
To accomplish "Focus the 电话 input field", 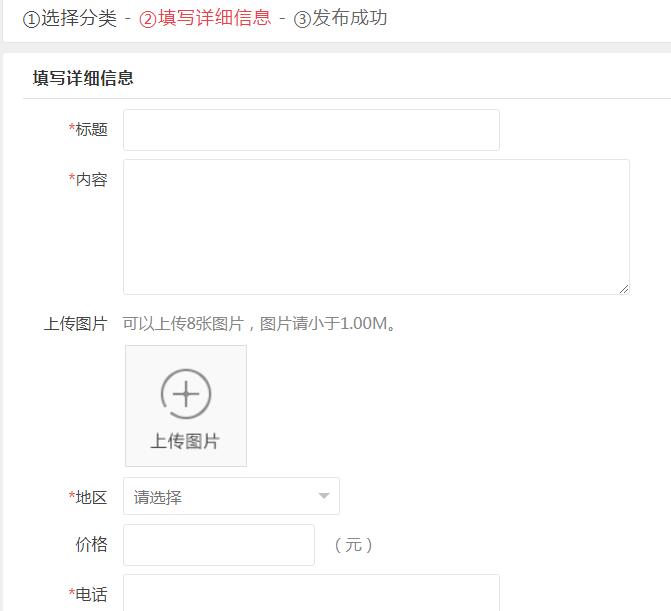I will pos(311,593).
